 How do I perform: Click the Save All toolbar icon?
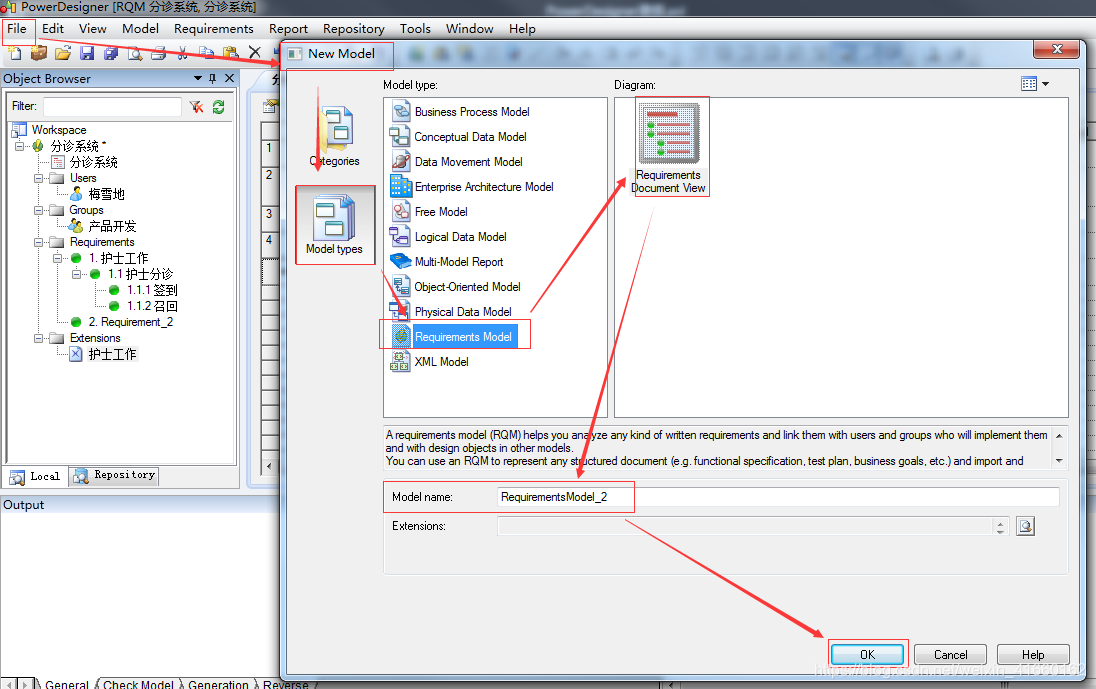[x=111, y=53]
